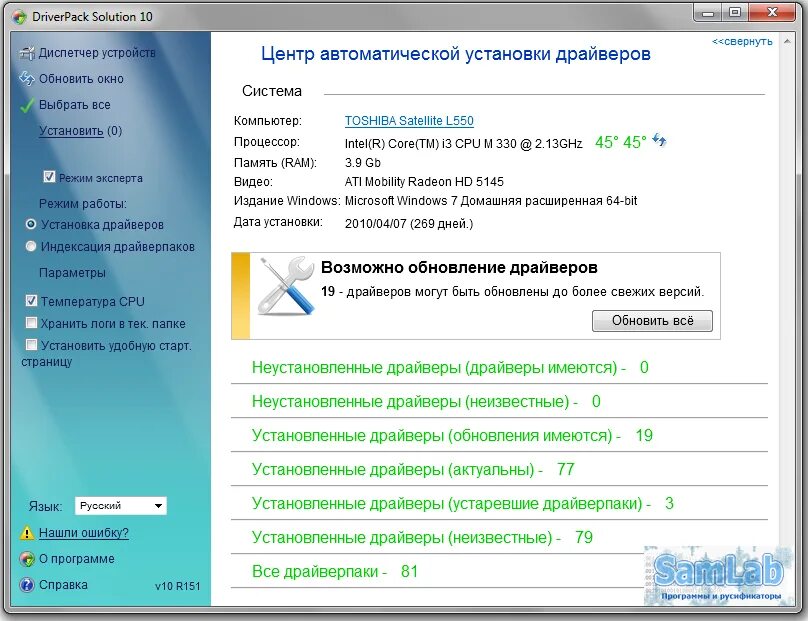Click the Режим работы: label
This screenshot has width=808, height=621.
[x=82, y=204]
